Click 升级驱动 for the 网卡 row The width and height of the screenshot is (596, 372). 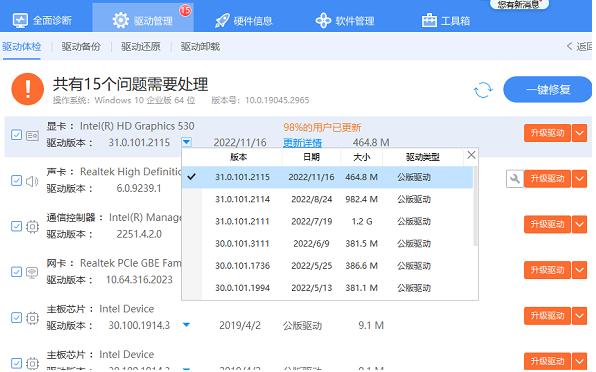[547, 270]
